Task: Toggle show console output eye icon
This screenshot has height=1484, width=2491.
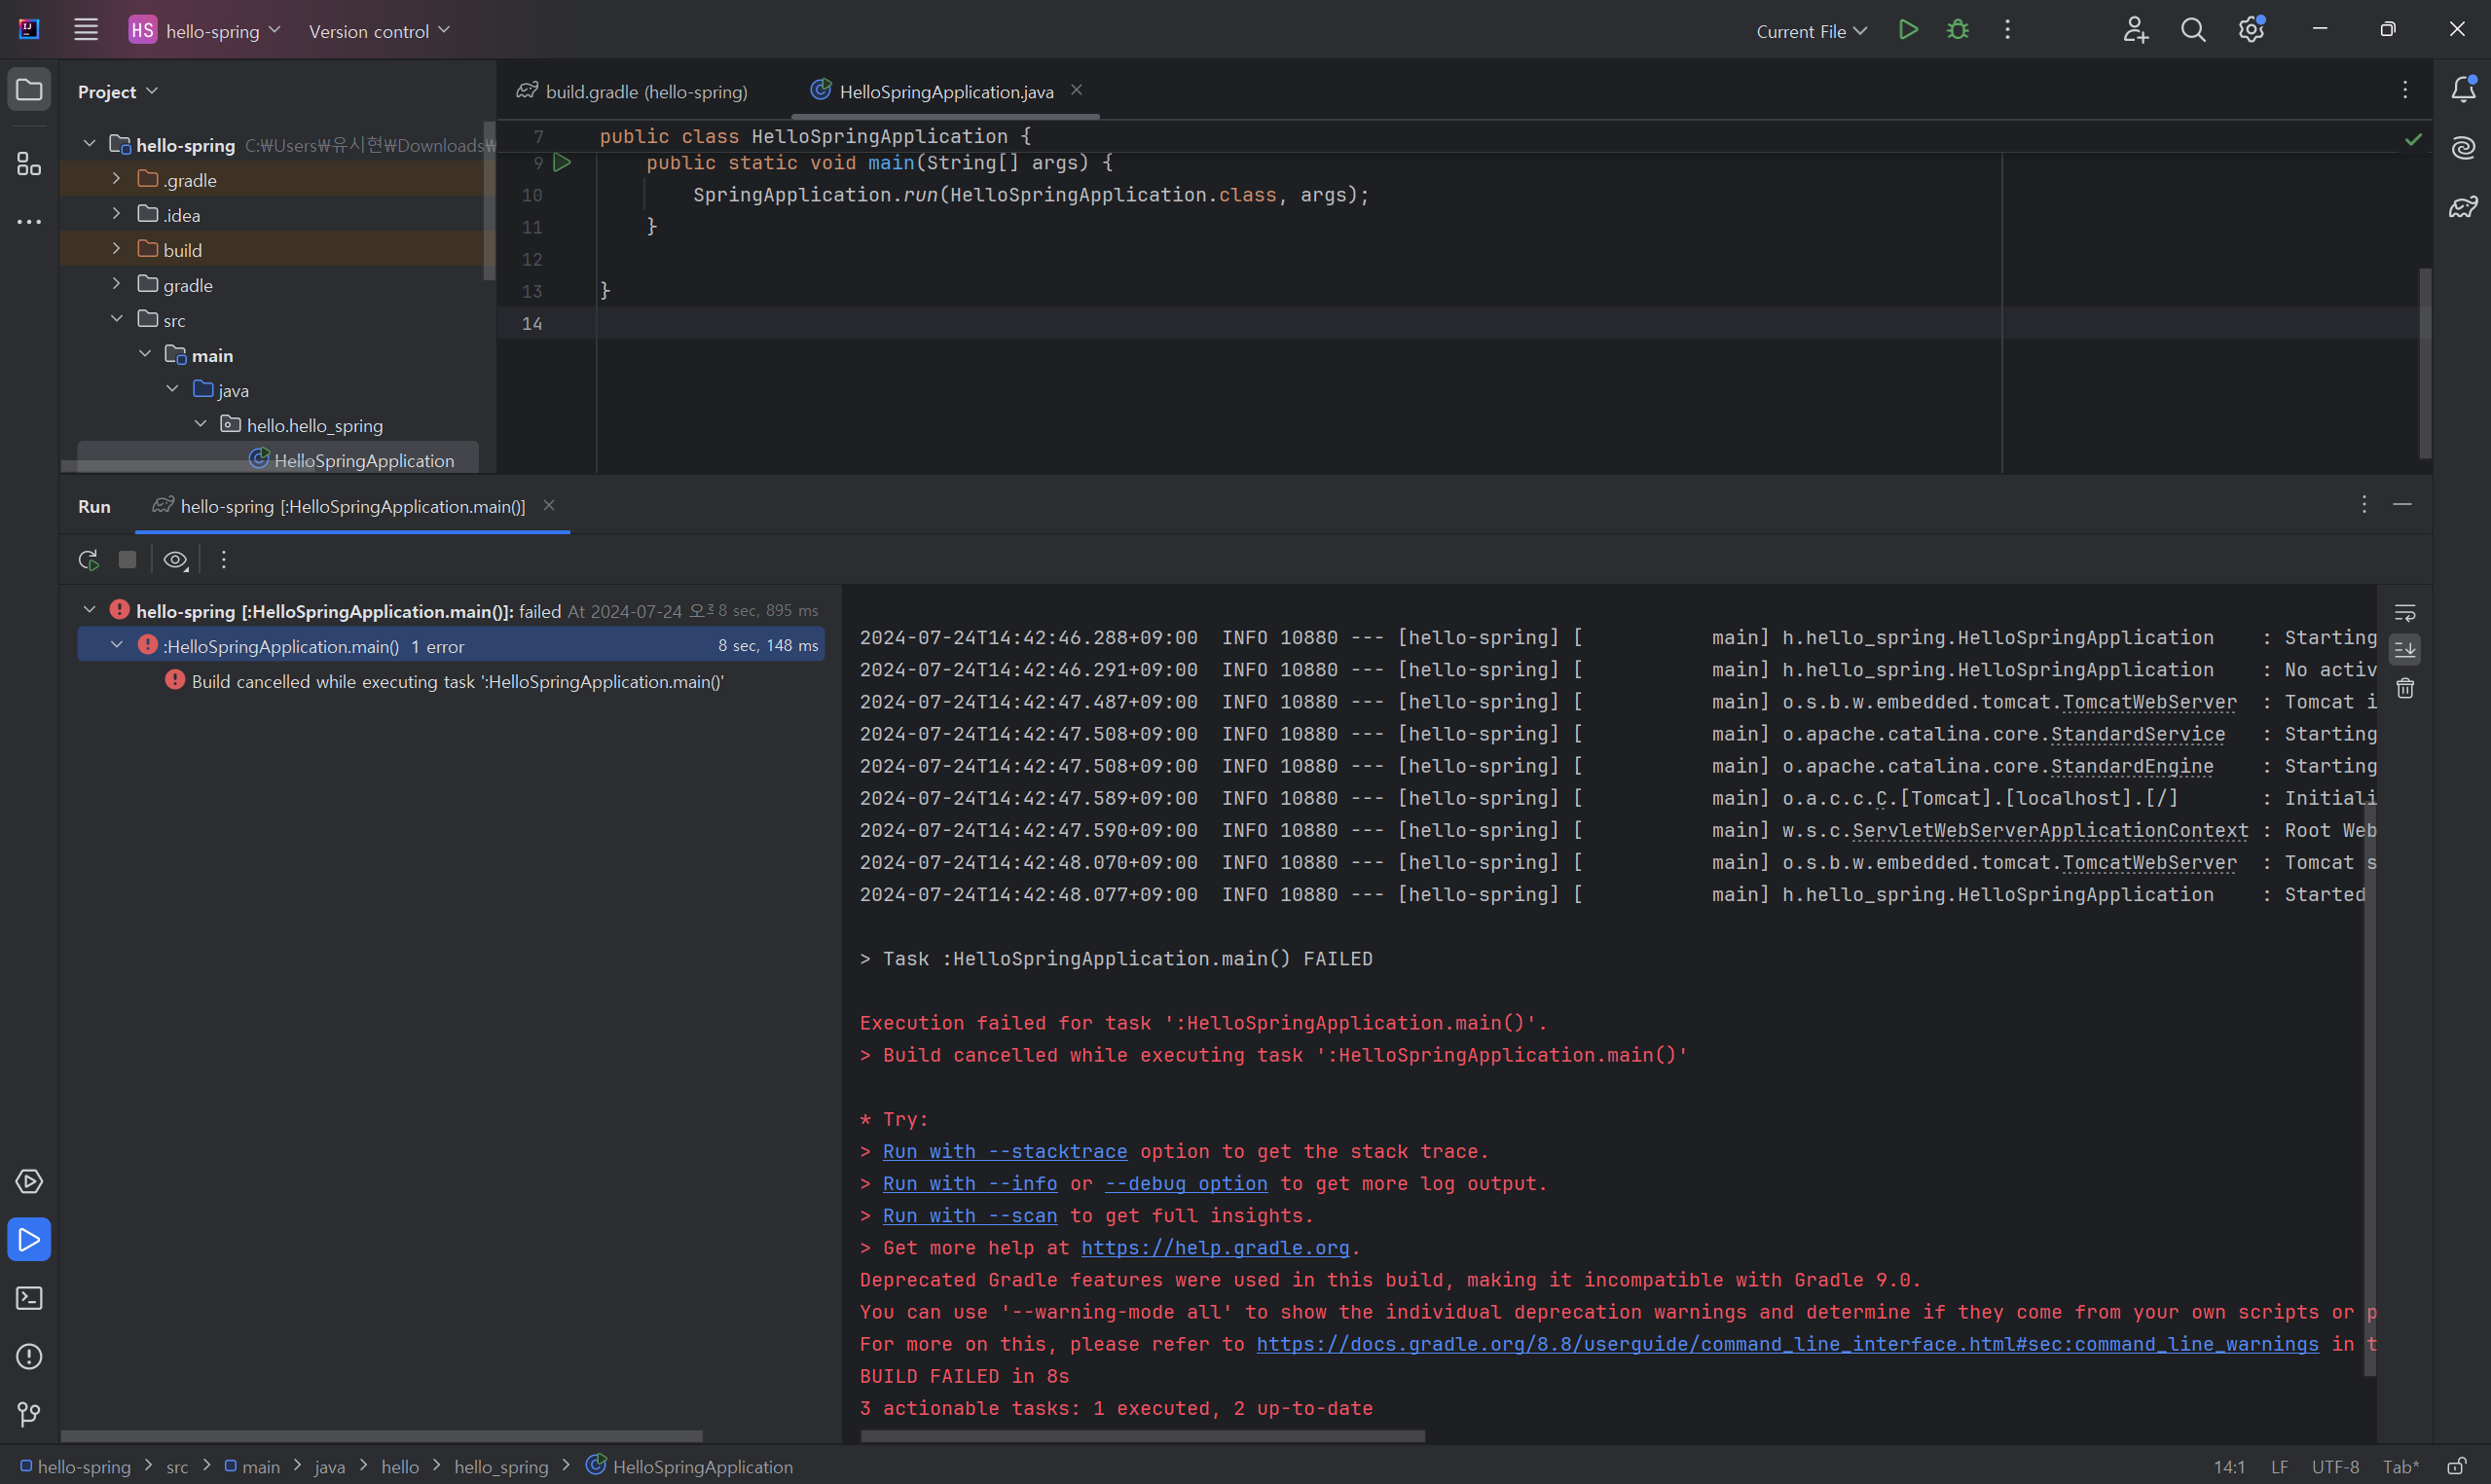Action: coord(176,559)
